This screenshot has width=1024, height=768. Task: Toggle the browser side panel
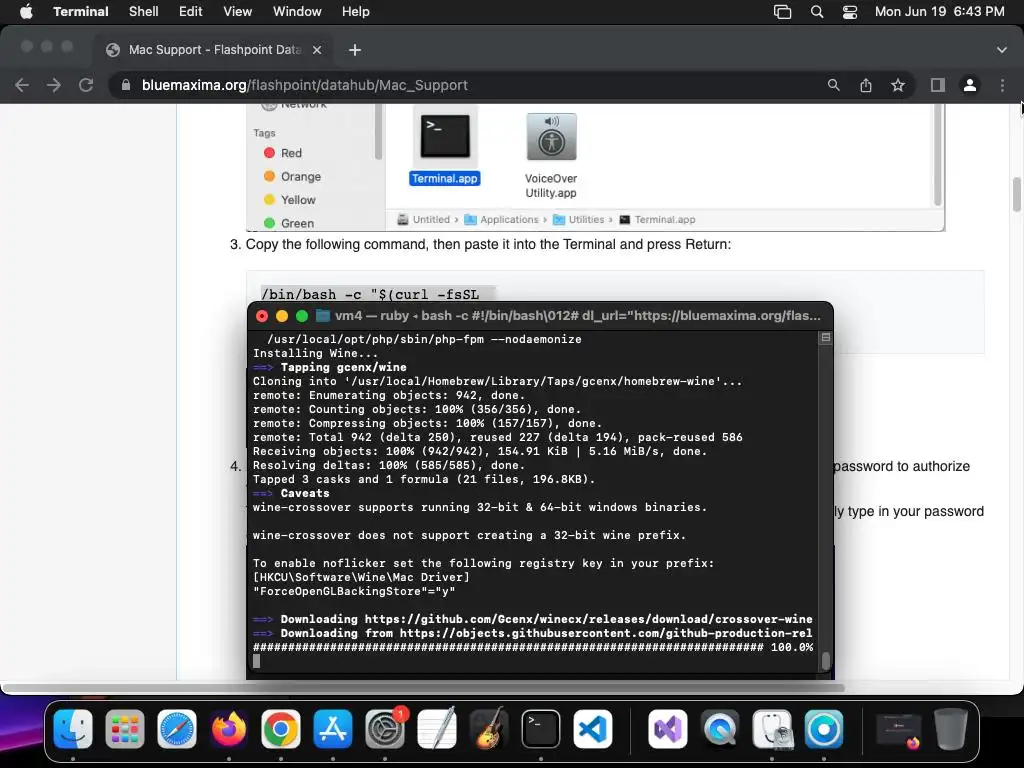pos(938,85)
